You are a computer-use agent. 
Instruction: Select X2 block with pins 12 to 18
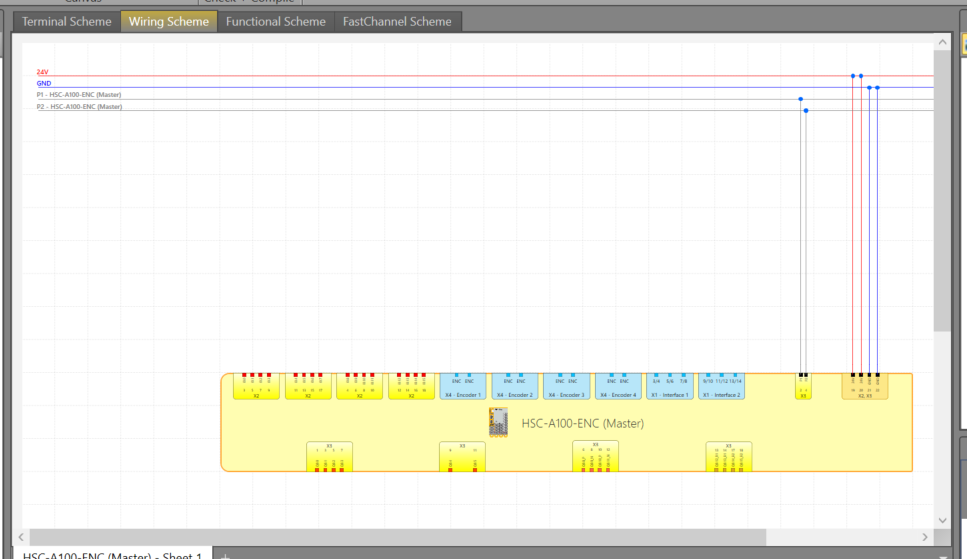[411, 386]
